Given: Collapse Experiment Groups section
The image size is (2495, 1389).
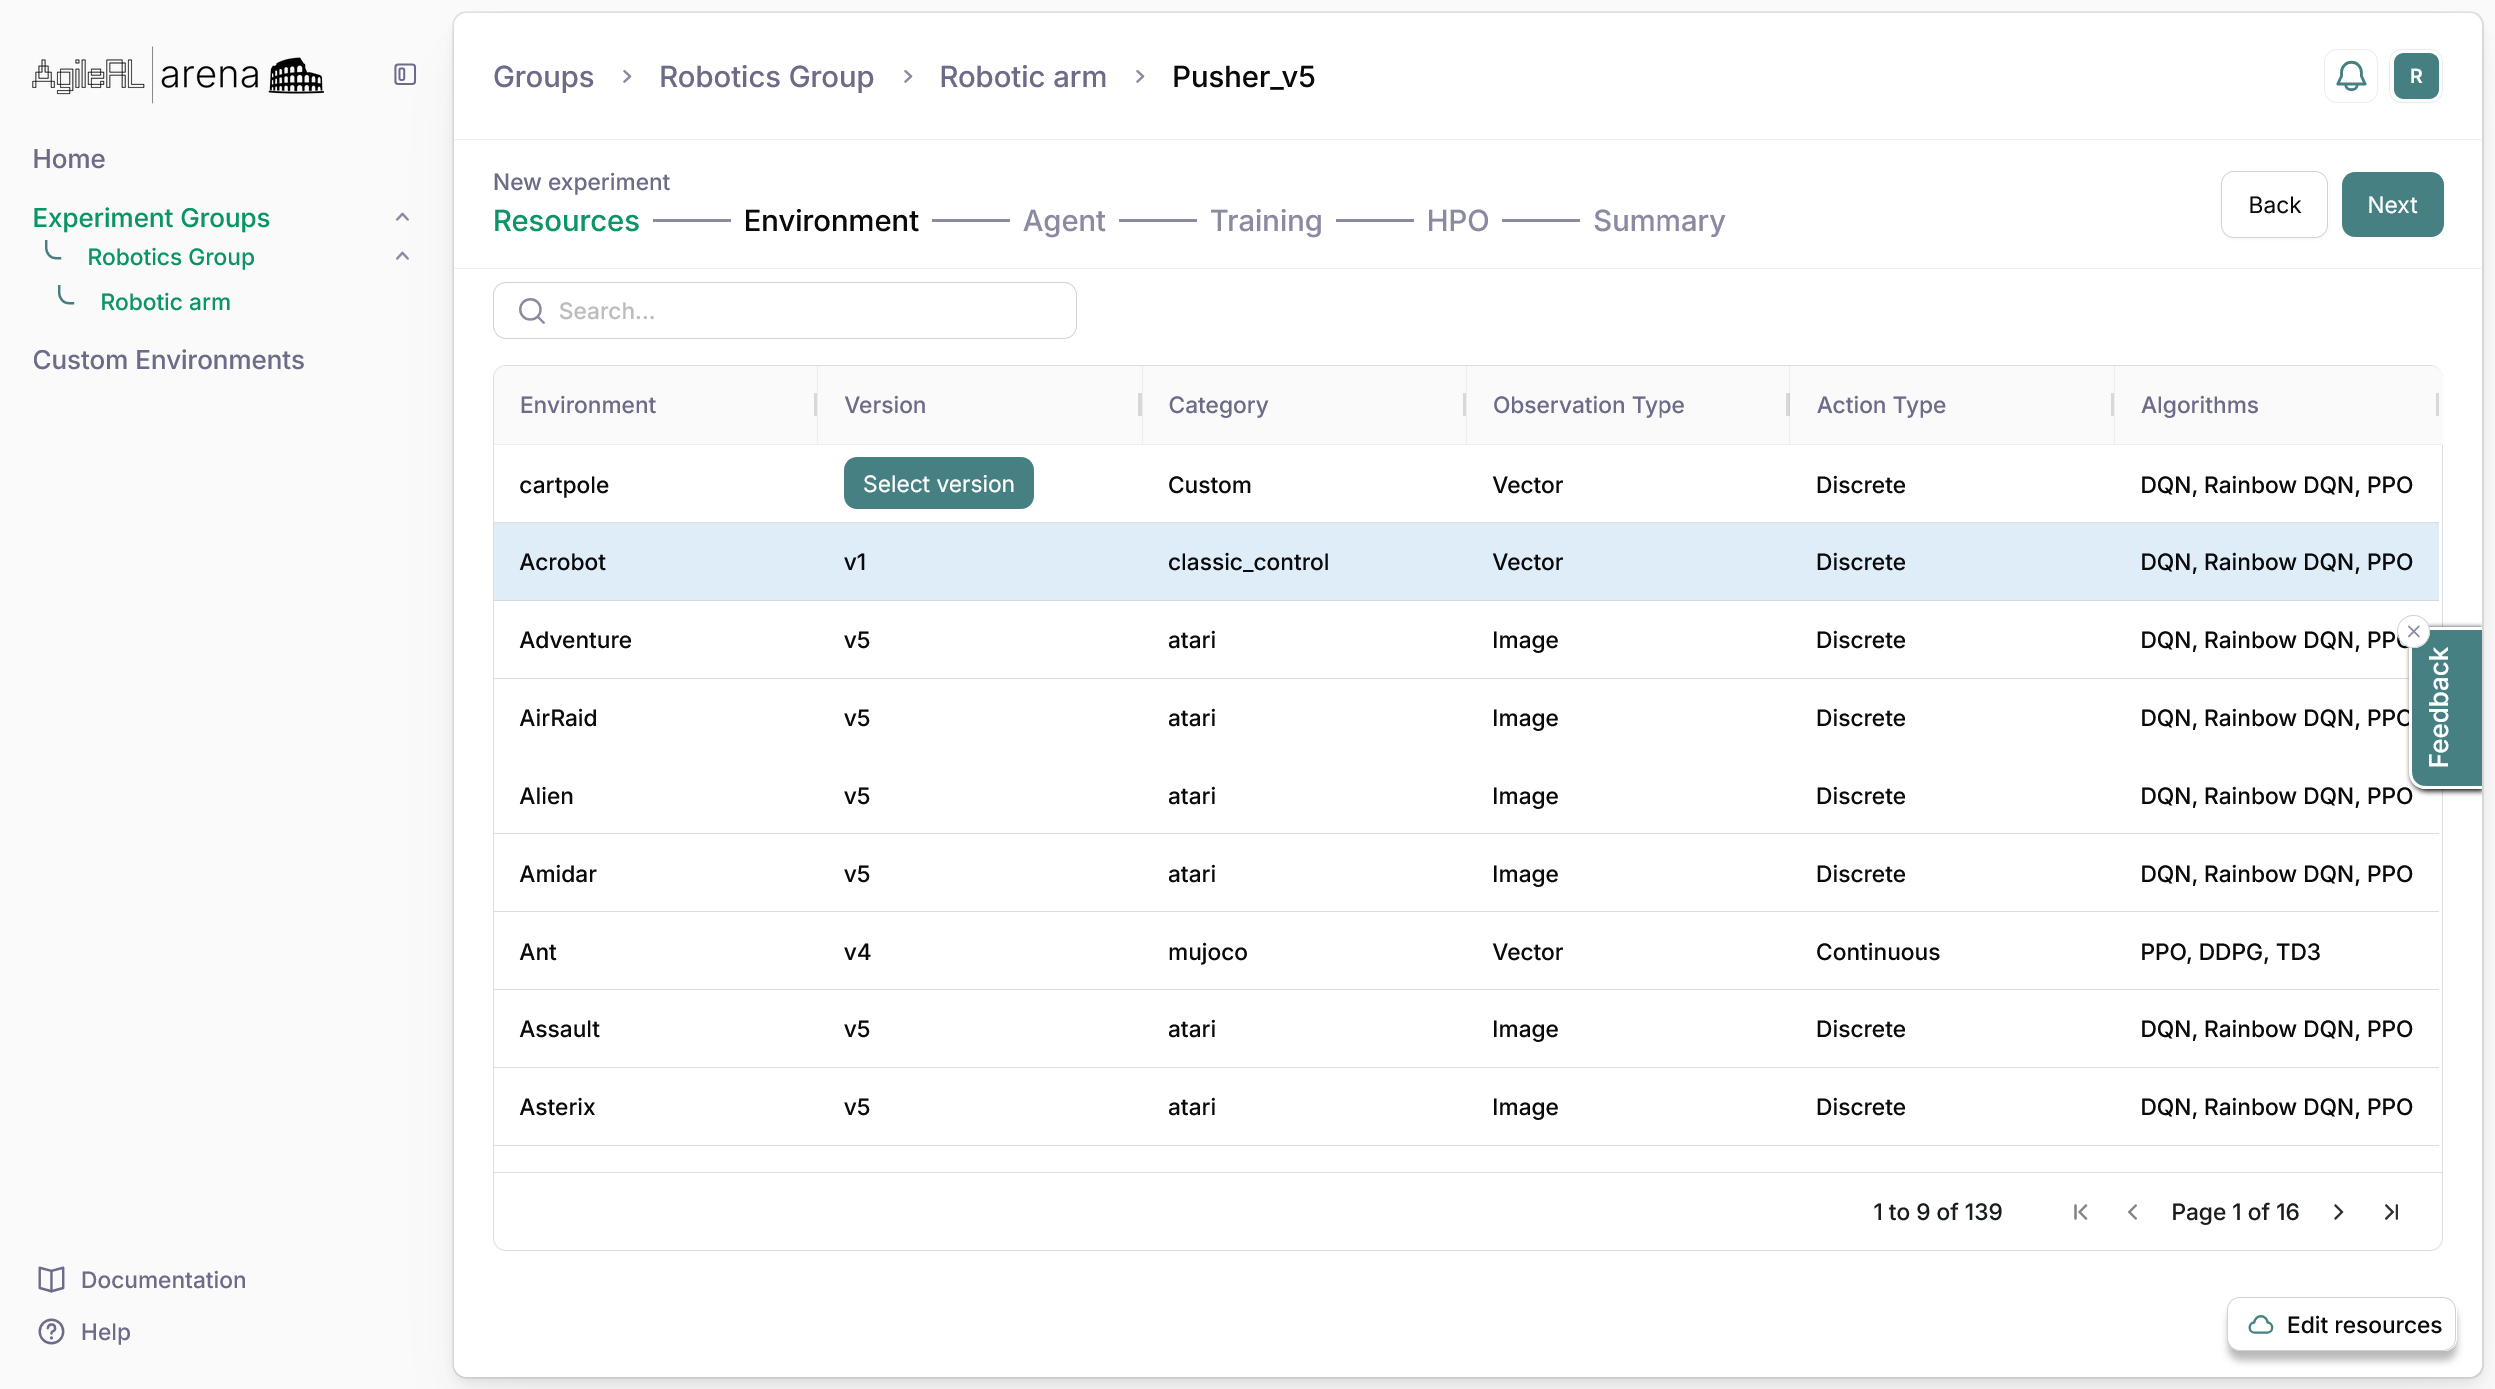Looking at the screenshot, I should tap(402, 217).
